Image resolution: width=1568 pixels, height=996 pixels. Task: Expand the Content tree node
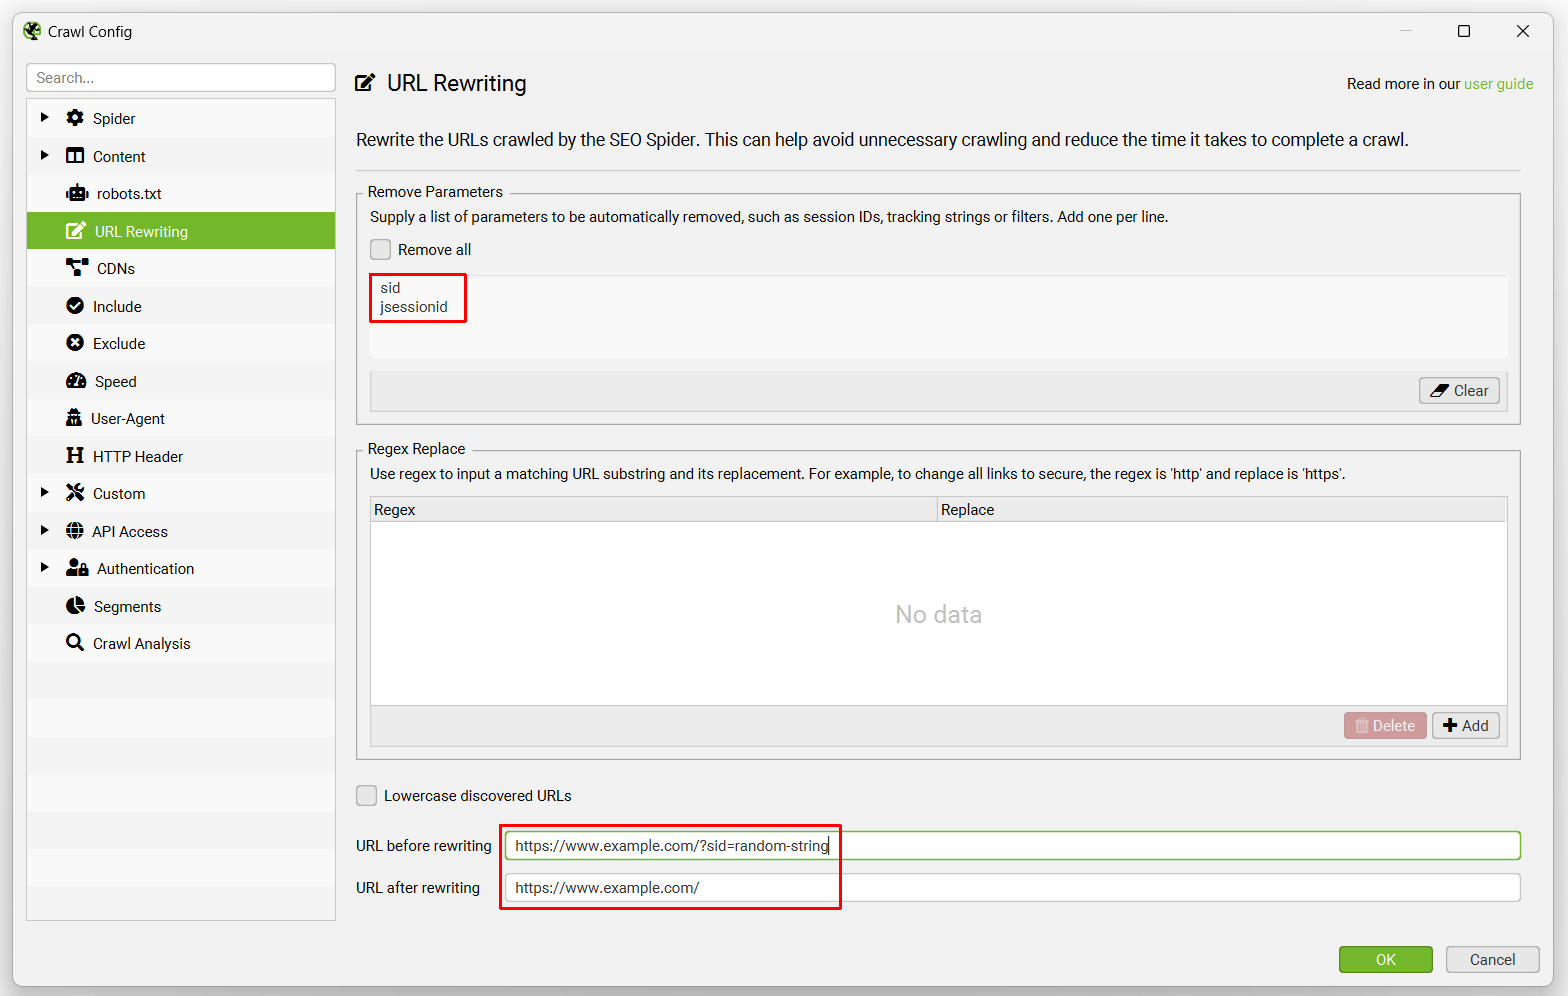44,156
